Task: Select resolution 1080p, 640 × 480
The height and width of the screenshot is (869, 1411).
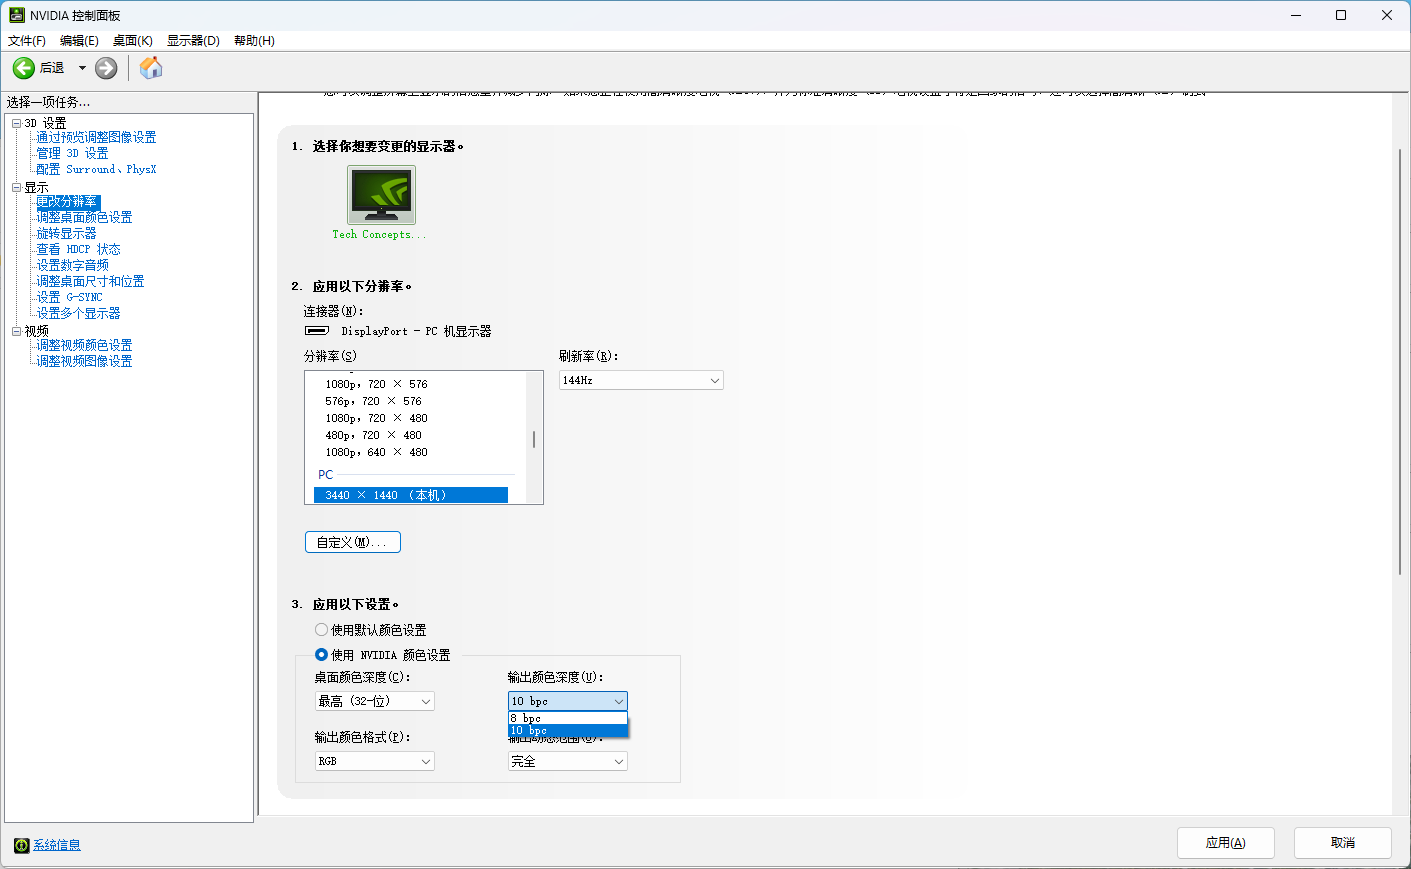Action: tap(376, 452)
